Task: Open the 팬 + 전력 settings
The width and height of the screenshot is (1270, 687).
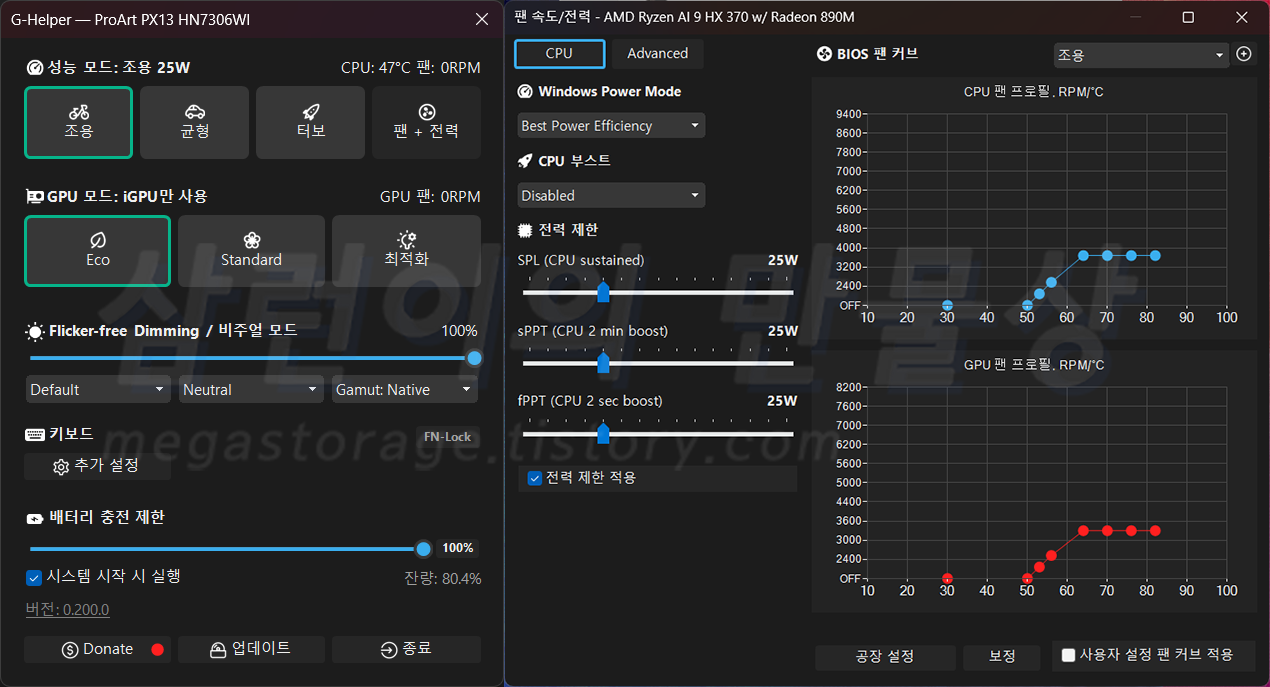Action: [x=426, y=122]
